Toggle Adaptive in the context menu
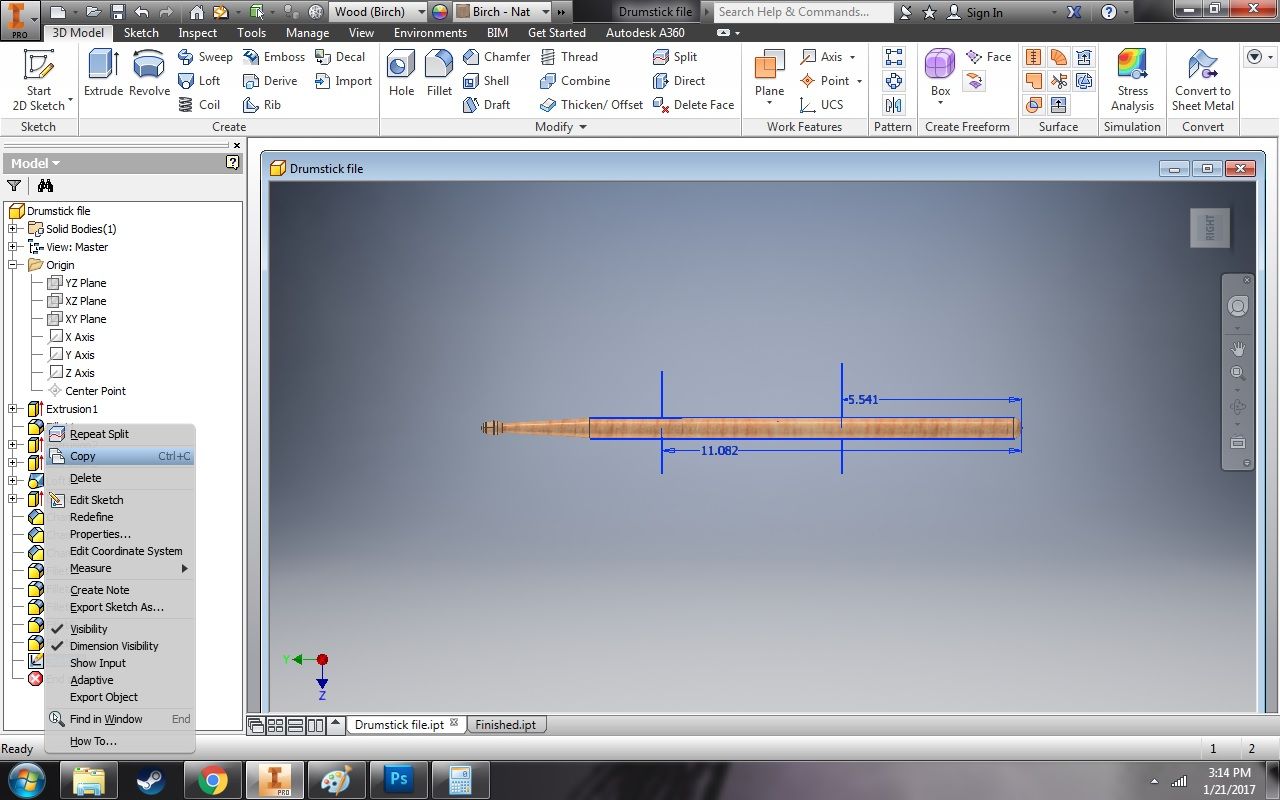 91,679
